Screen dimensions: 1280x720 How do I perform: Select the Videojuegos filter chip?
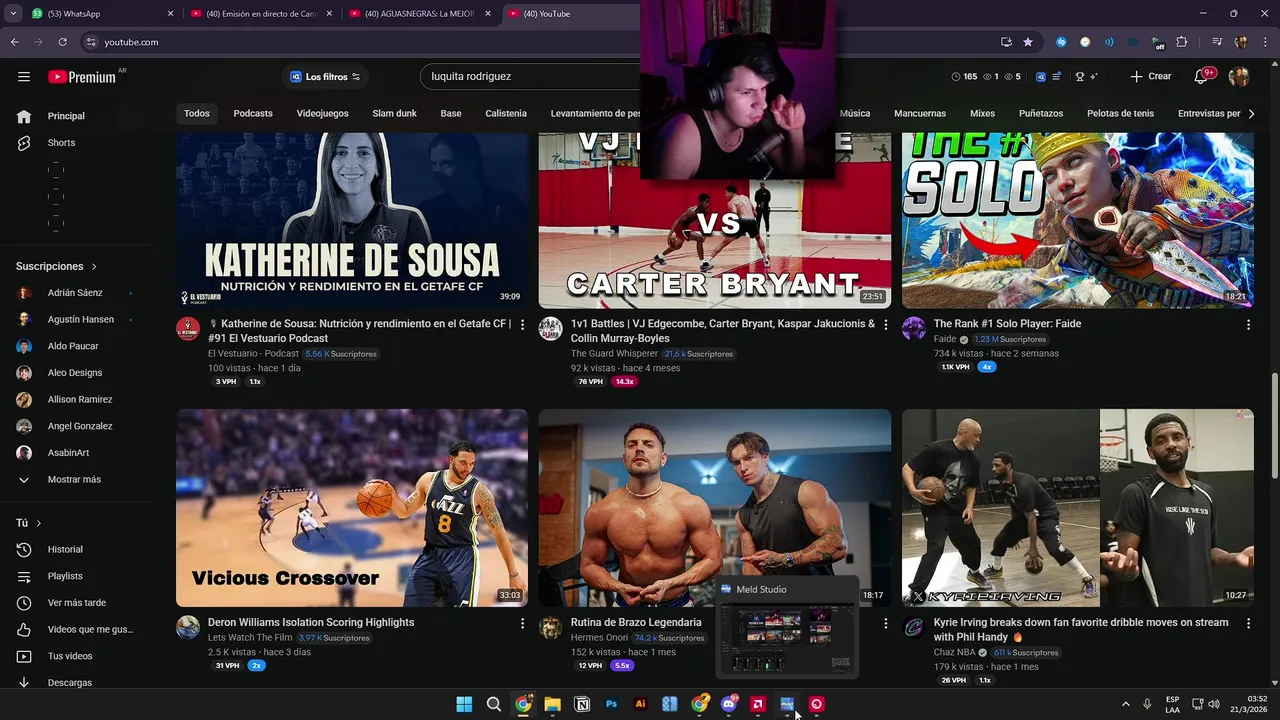point(322,114)
